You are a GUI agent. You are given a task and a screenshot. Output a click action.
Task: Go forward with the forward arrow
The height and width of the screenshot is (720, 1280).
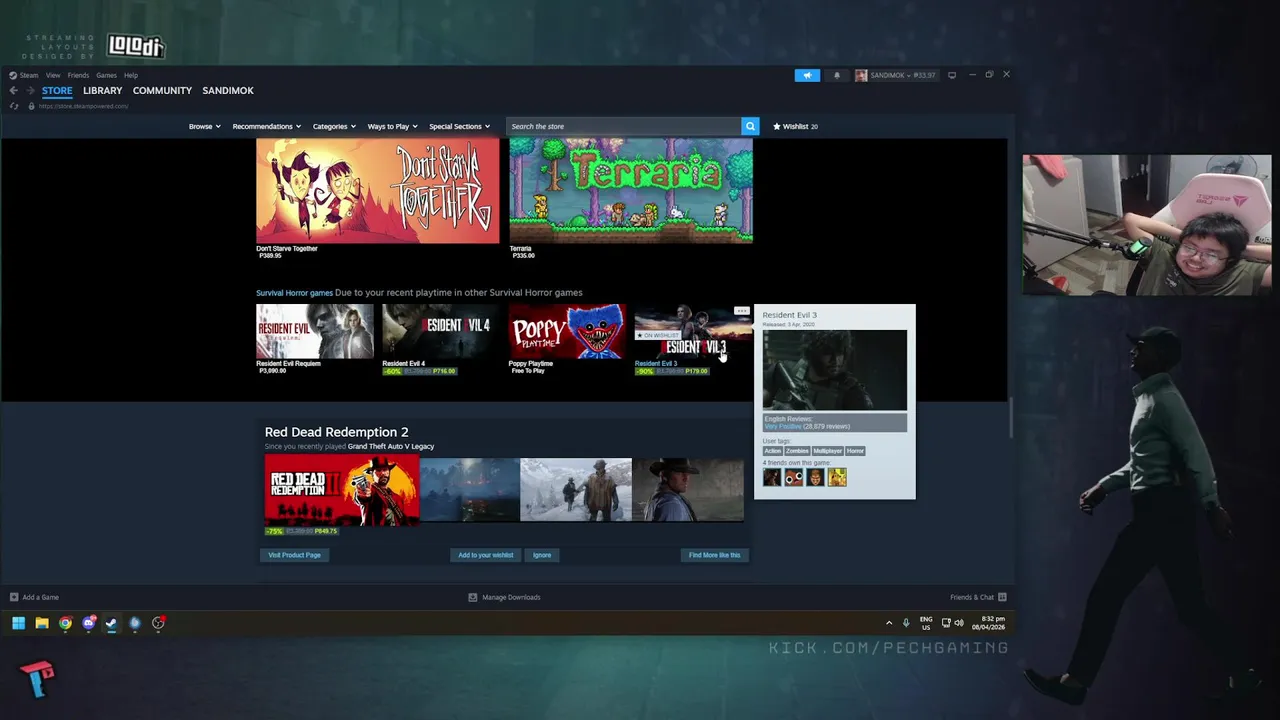(30, 90)
